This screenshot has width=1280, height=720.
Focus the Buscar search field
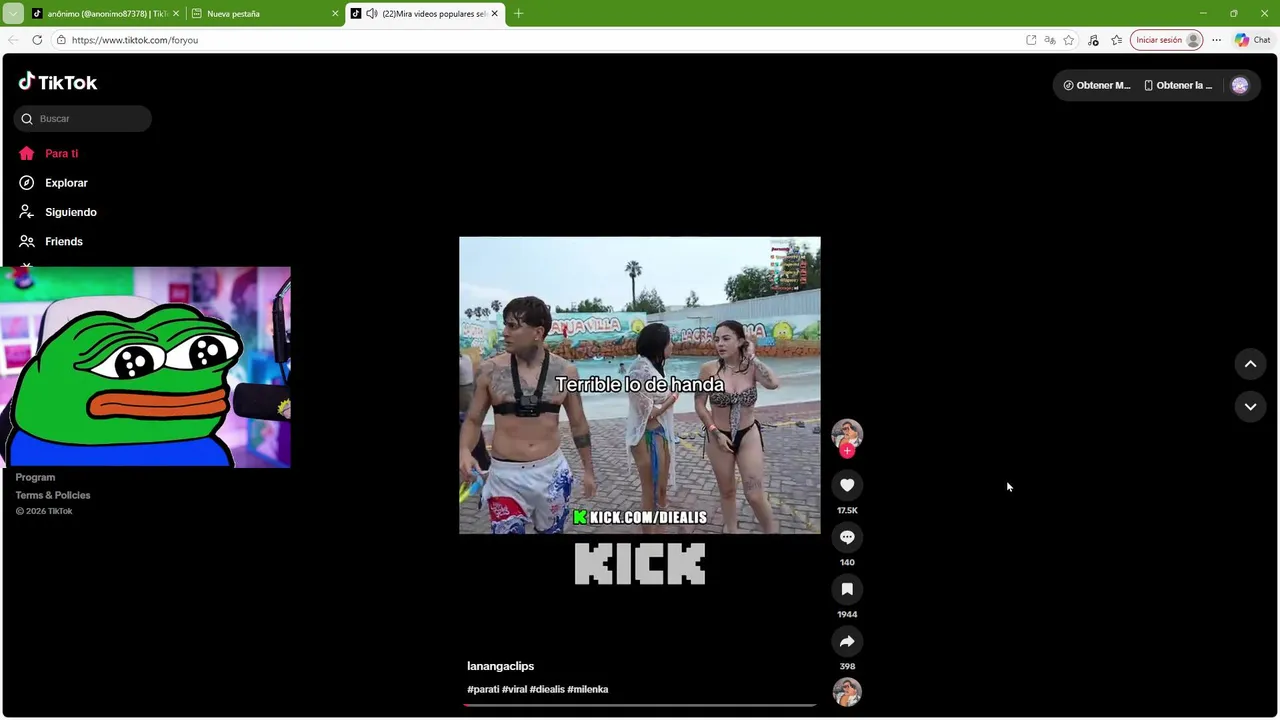coord(83,119)
